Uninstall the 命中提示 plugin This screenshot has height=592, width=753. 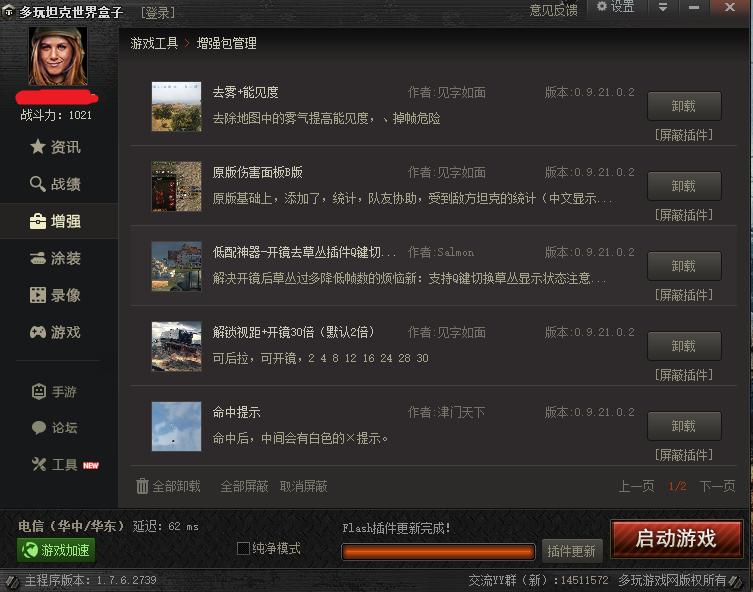(x=684, y=426)
